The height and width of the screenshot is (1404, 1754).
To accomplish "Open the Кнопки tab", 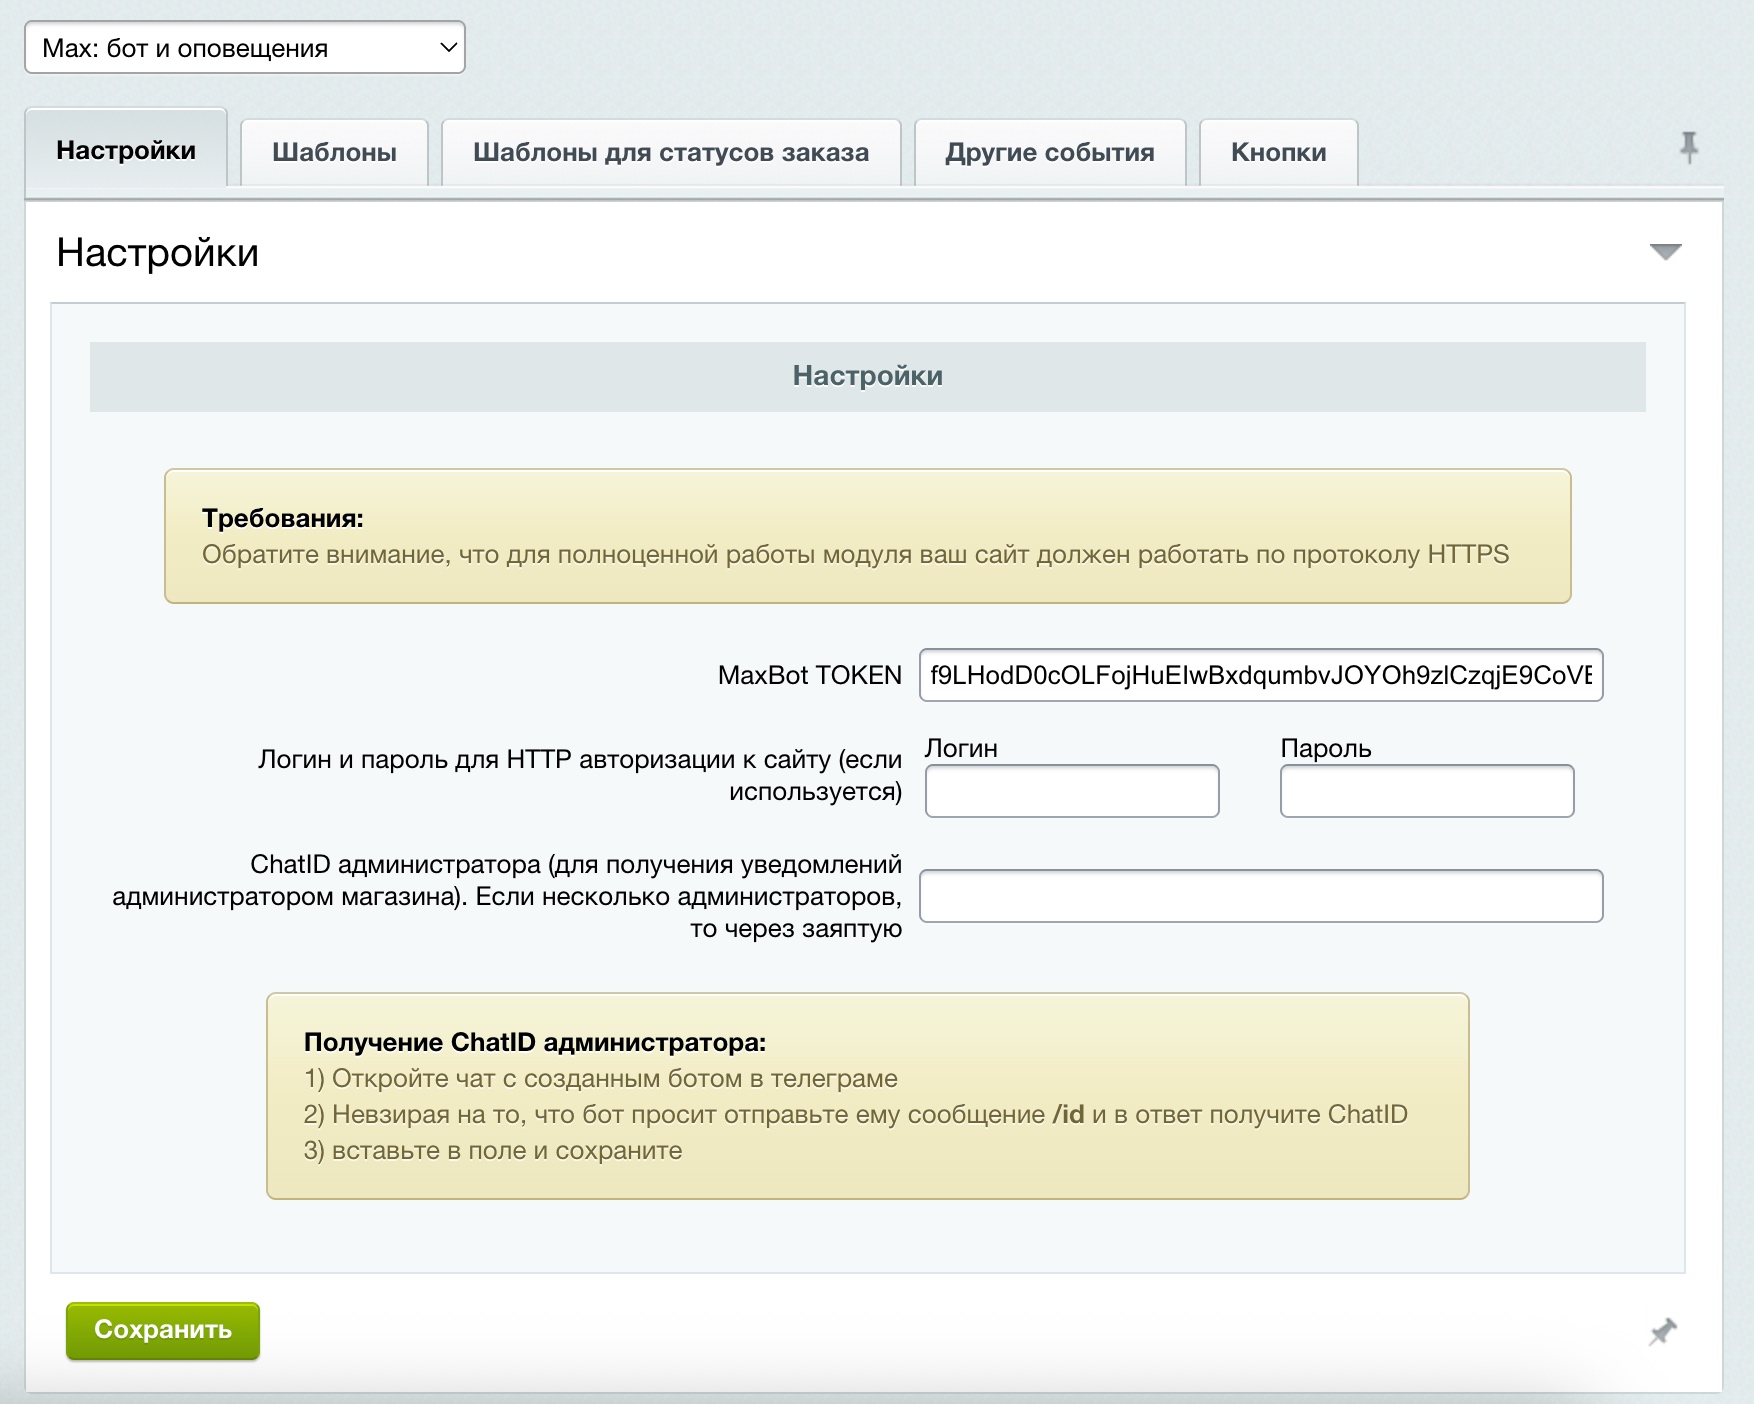I will coord(1278,153).
